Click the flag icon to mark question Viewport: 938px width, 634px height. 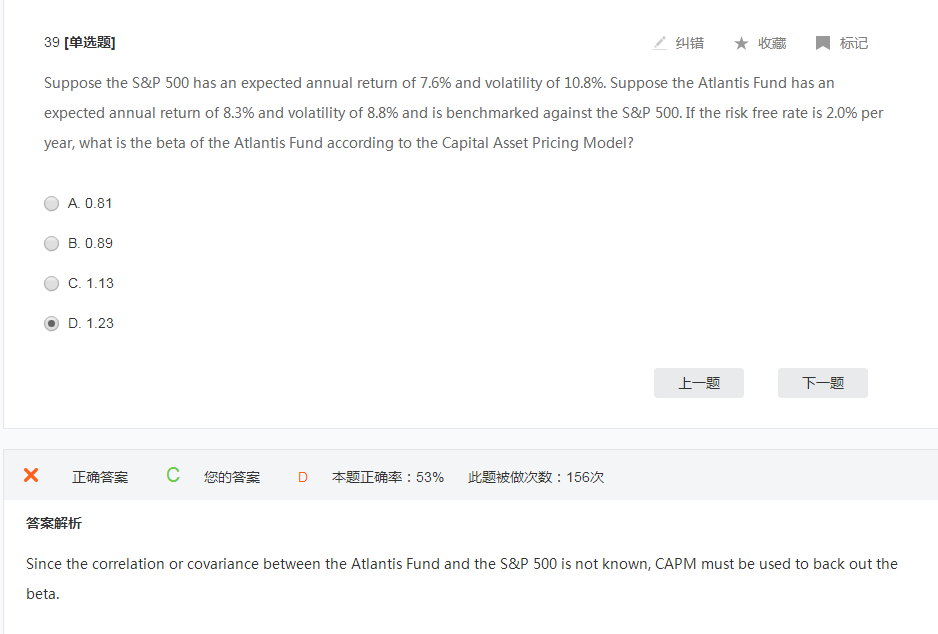(823, 43)
